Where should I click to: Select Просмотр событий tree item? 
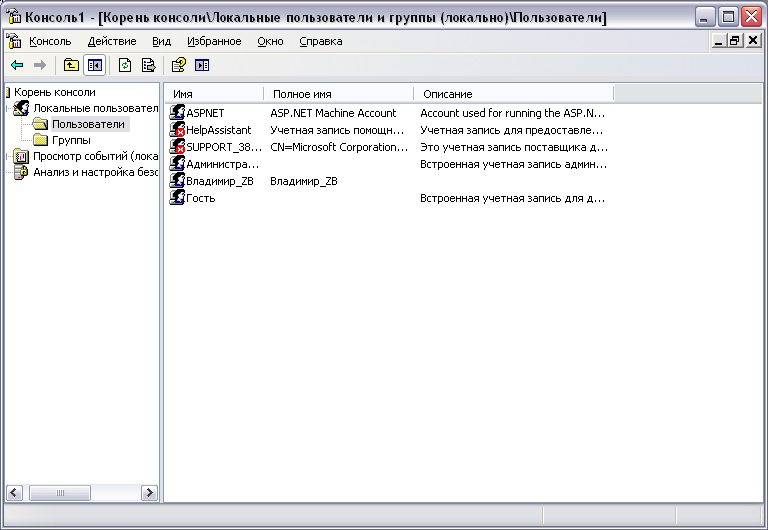coord(96,156)
